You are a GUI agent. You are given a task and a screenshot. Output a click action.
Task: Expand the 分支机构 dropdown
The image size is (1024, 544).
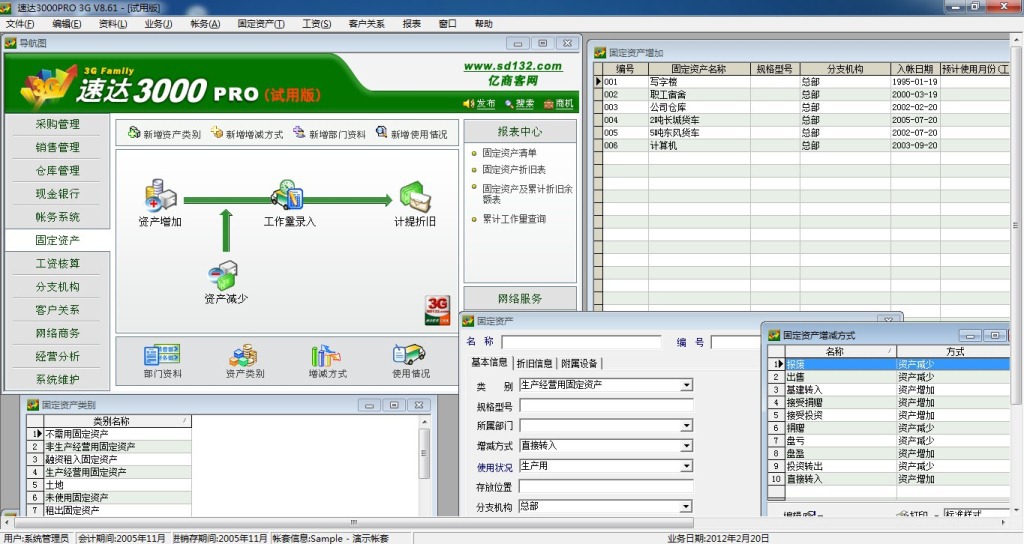(x=686, y=507)
